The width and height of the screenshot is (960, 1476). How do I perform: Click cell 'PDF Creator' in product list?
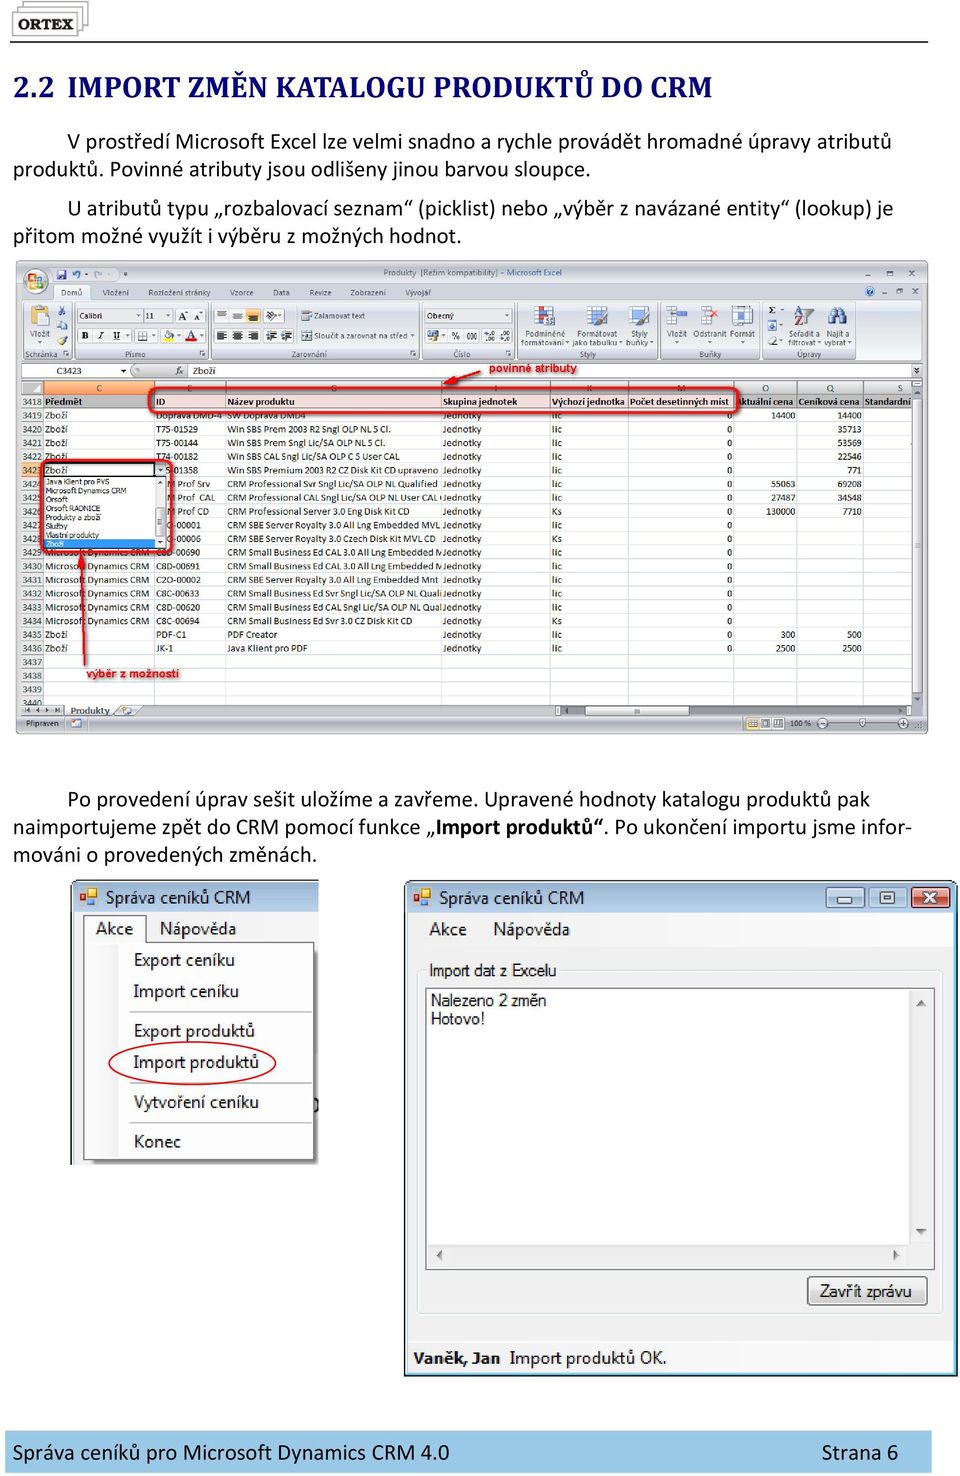pyautogui.click(x=333, y=635)
